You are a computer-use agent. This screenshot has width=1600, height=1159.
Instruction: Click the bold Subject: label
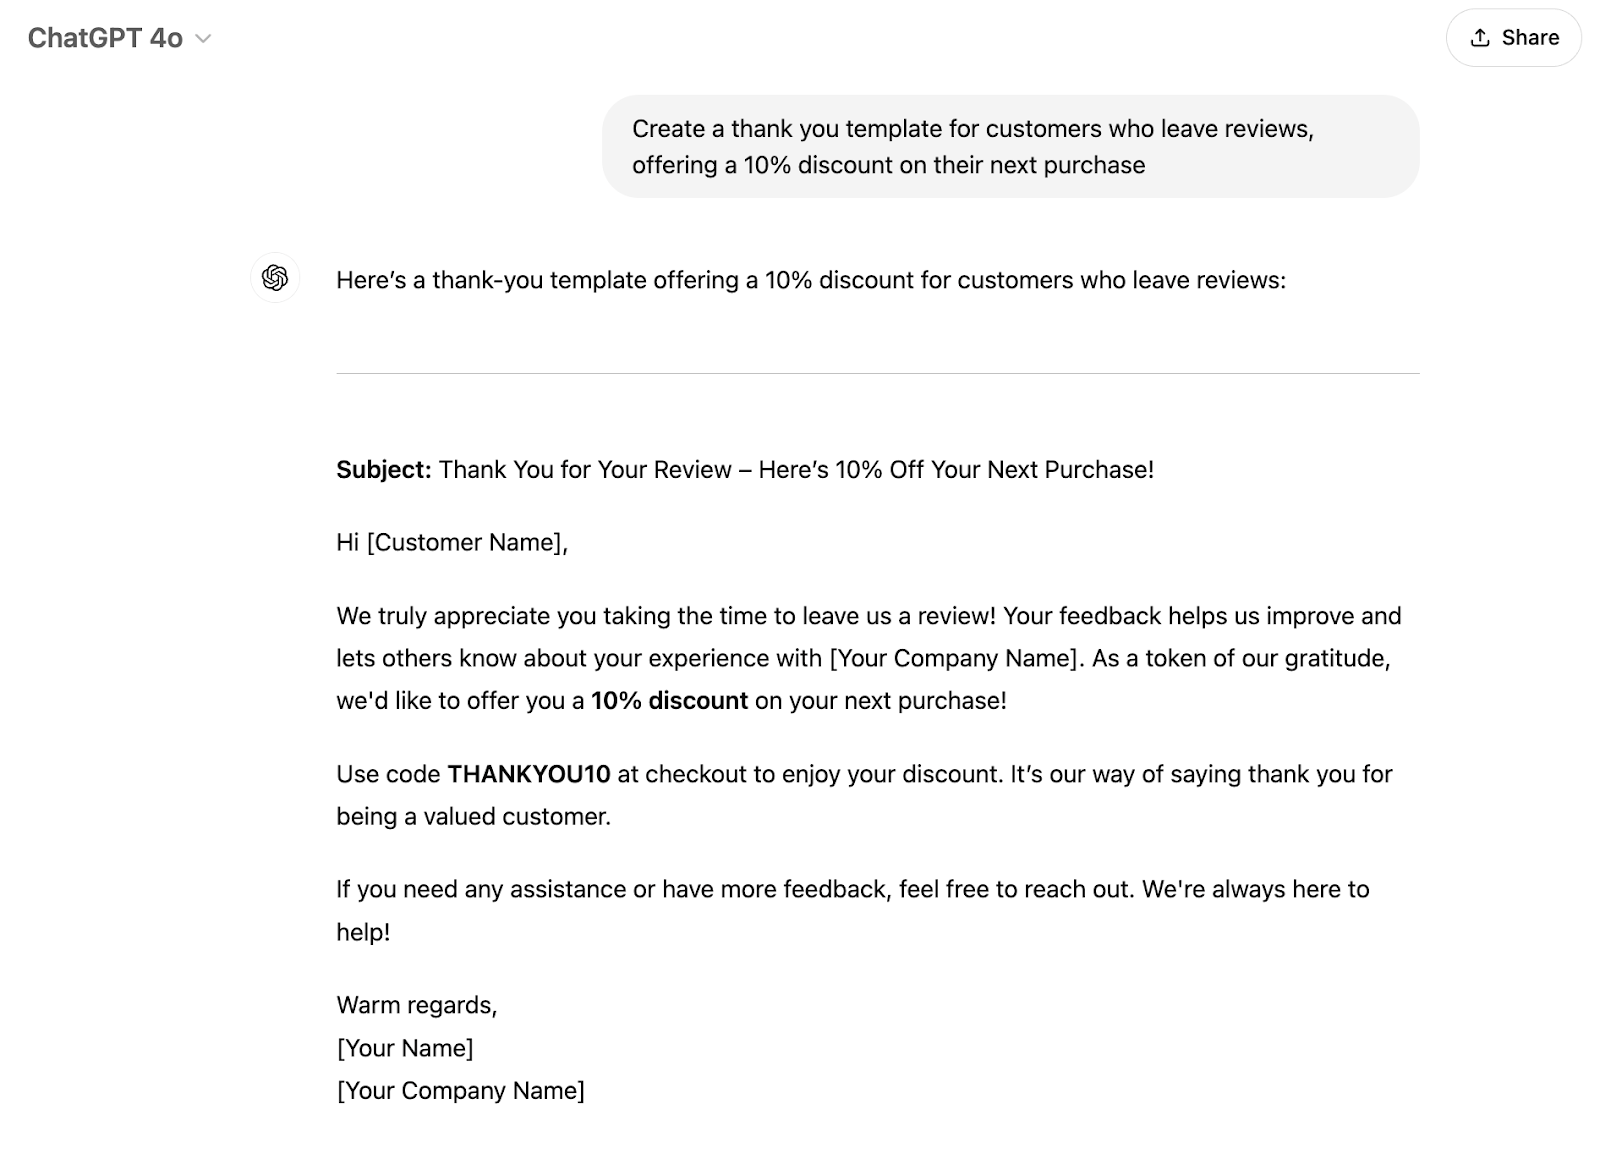pos(383,470)
